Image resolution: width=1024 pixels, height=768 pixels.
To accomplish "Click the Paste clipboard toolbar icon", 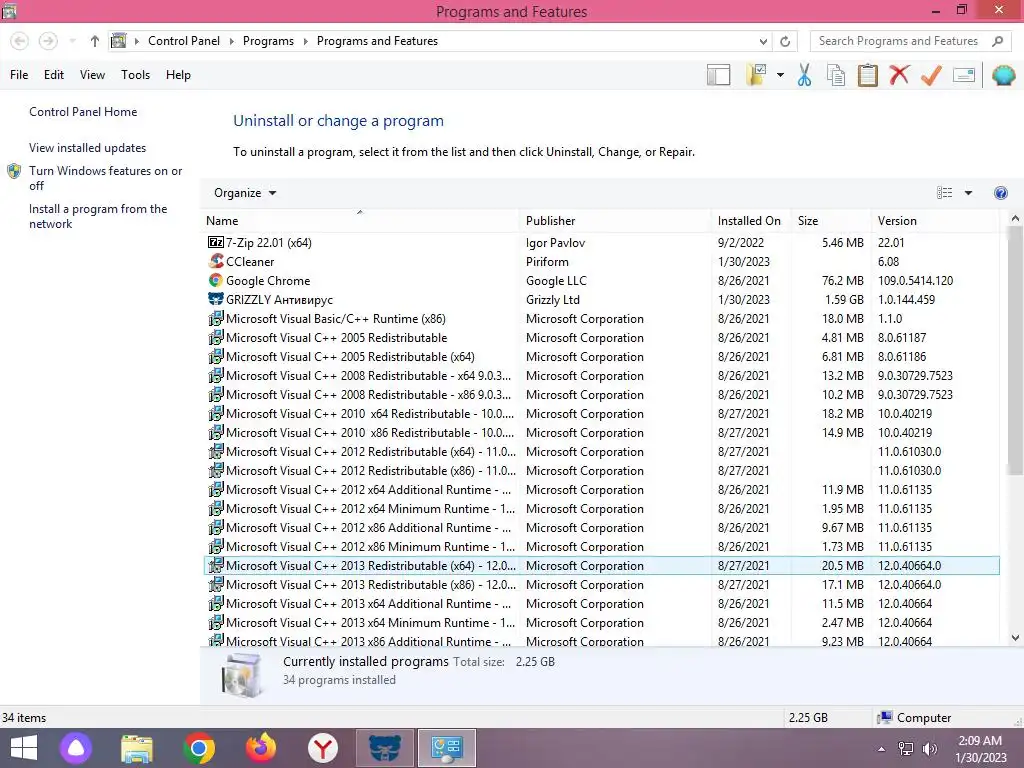I will pos(867,75).
